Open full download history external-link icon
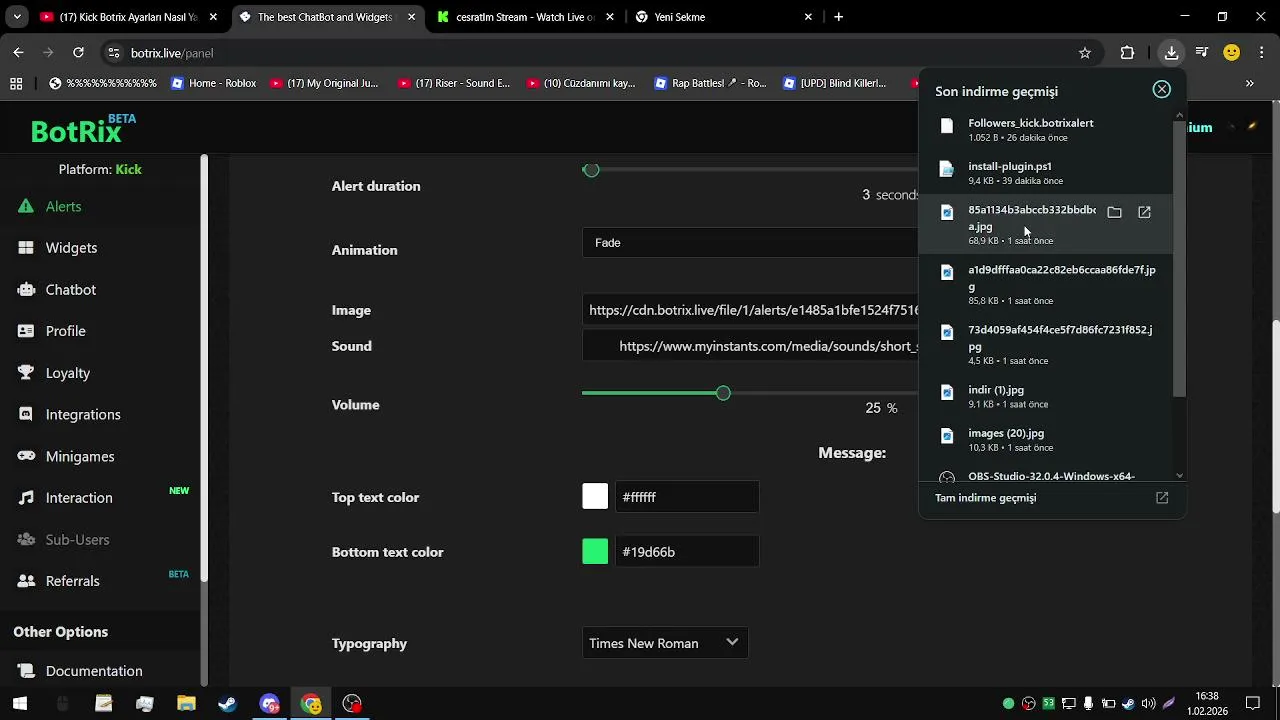Image resolution: width=1280 pixels, height=720 pixels. [1162, 498]
